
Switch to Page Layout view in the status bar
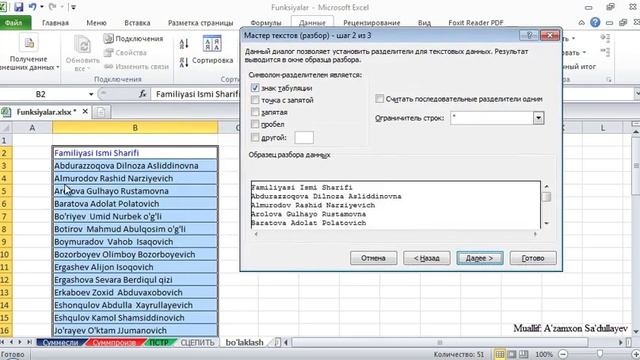(x=511, y=354)
